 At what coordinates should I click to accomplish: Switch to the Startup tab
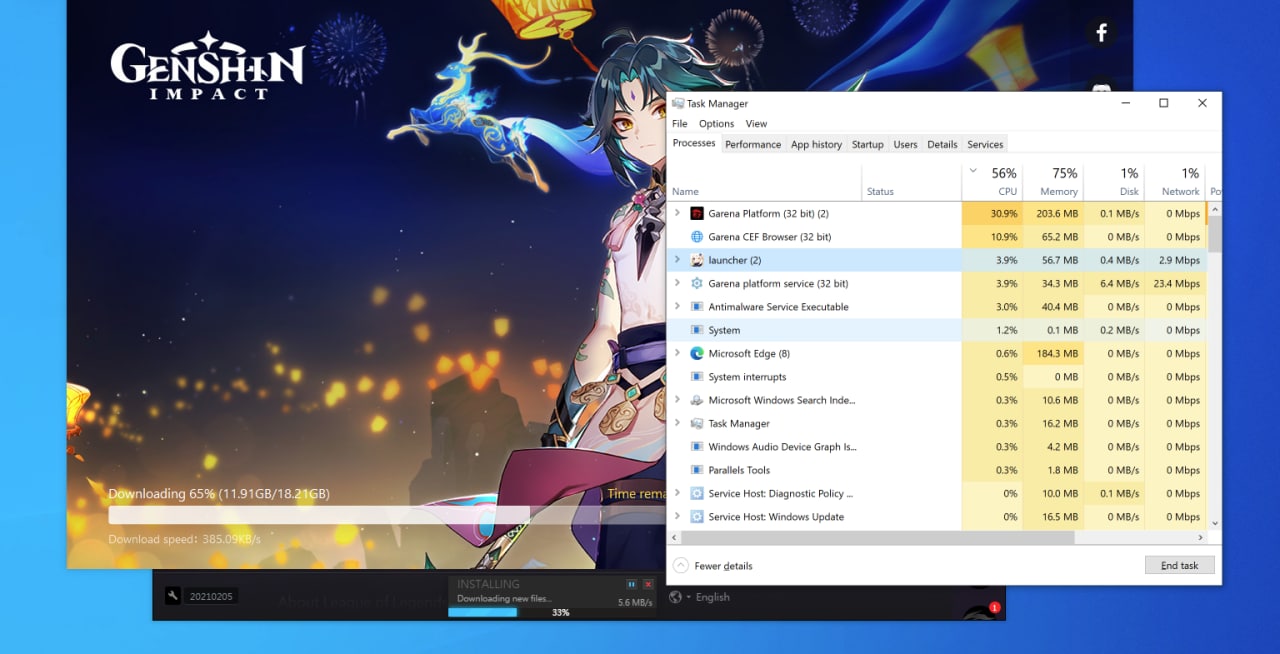867,144
